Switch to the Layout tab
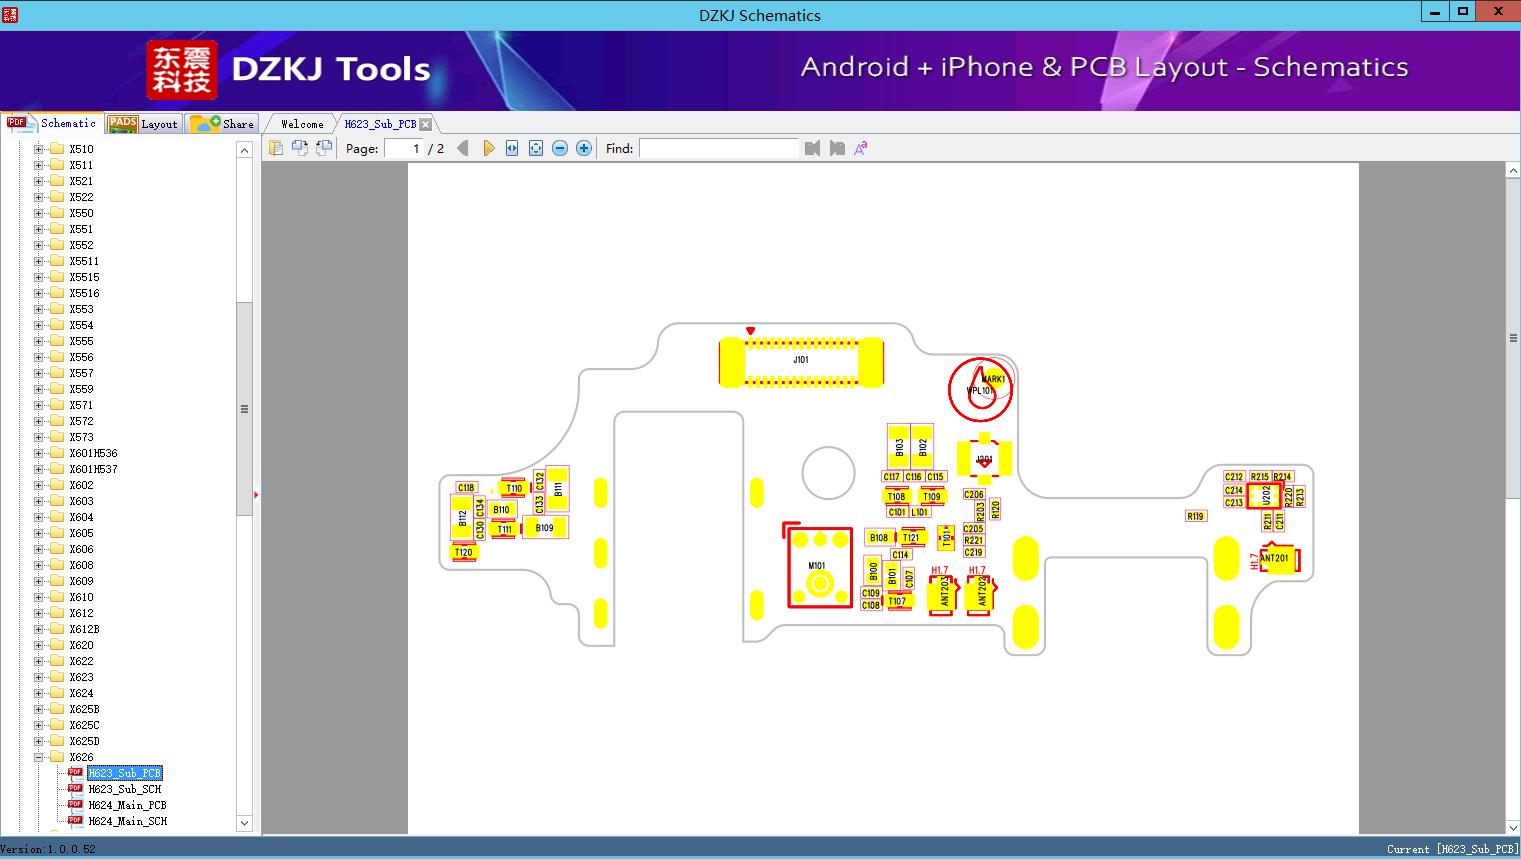This screenshot has width=1521, height=859. [x=143, y=124]
